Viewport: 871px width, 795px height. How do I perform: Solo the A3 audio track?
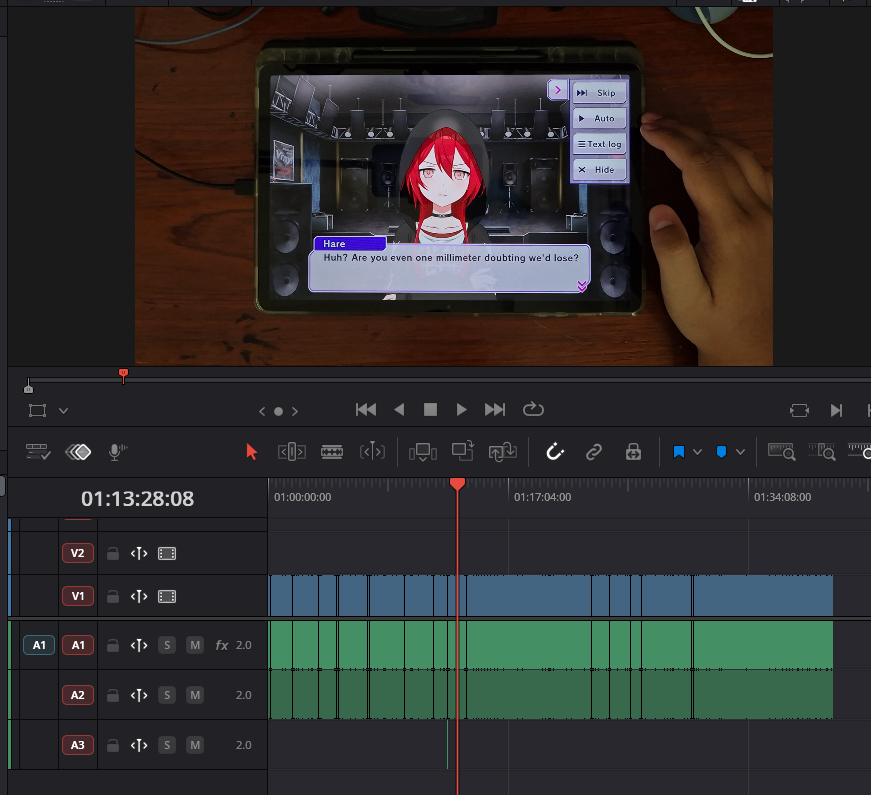point(167,745)
